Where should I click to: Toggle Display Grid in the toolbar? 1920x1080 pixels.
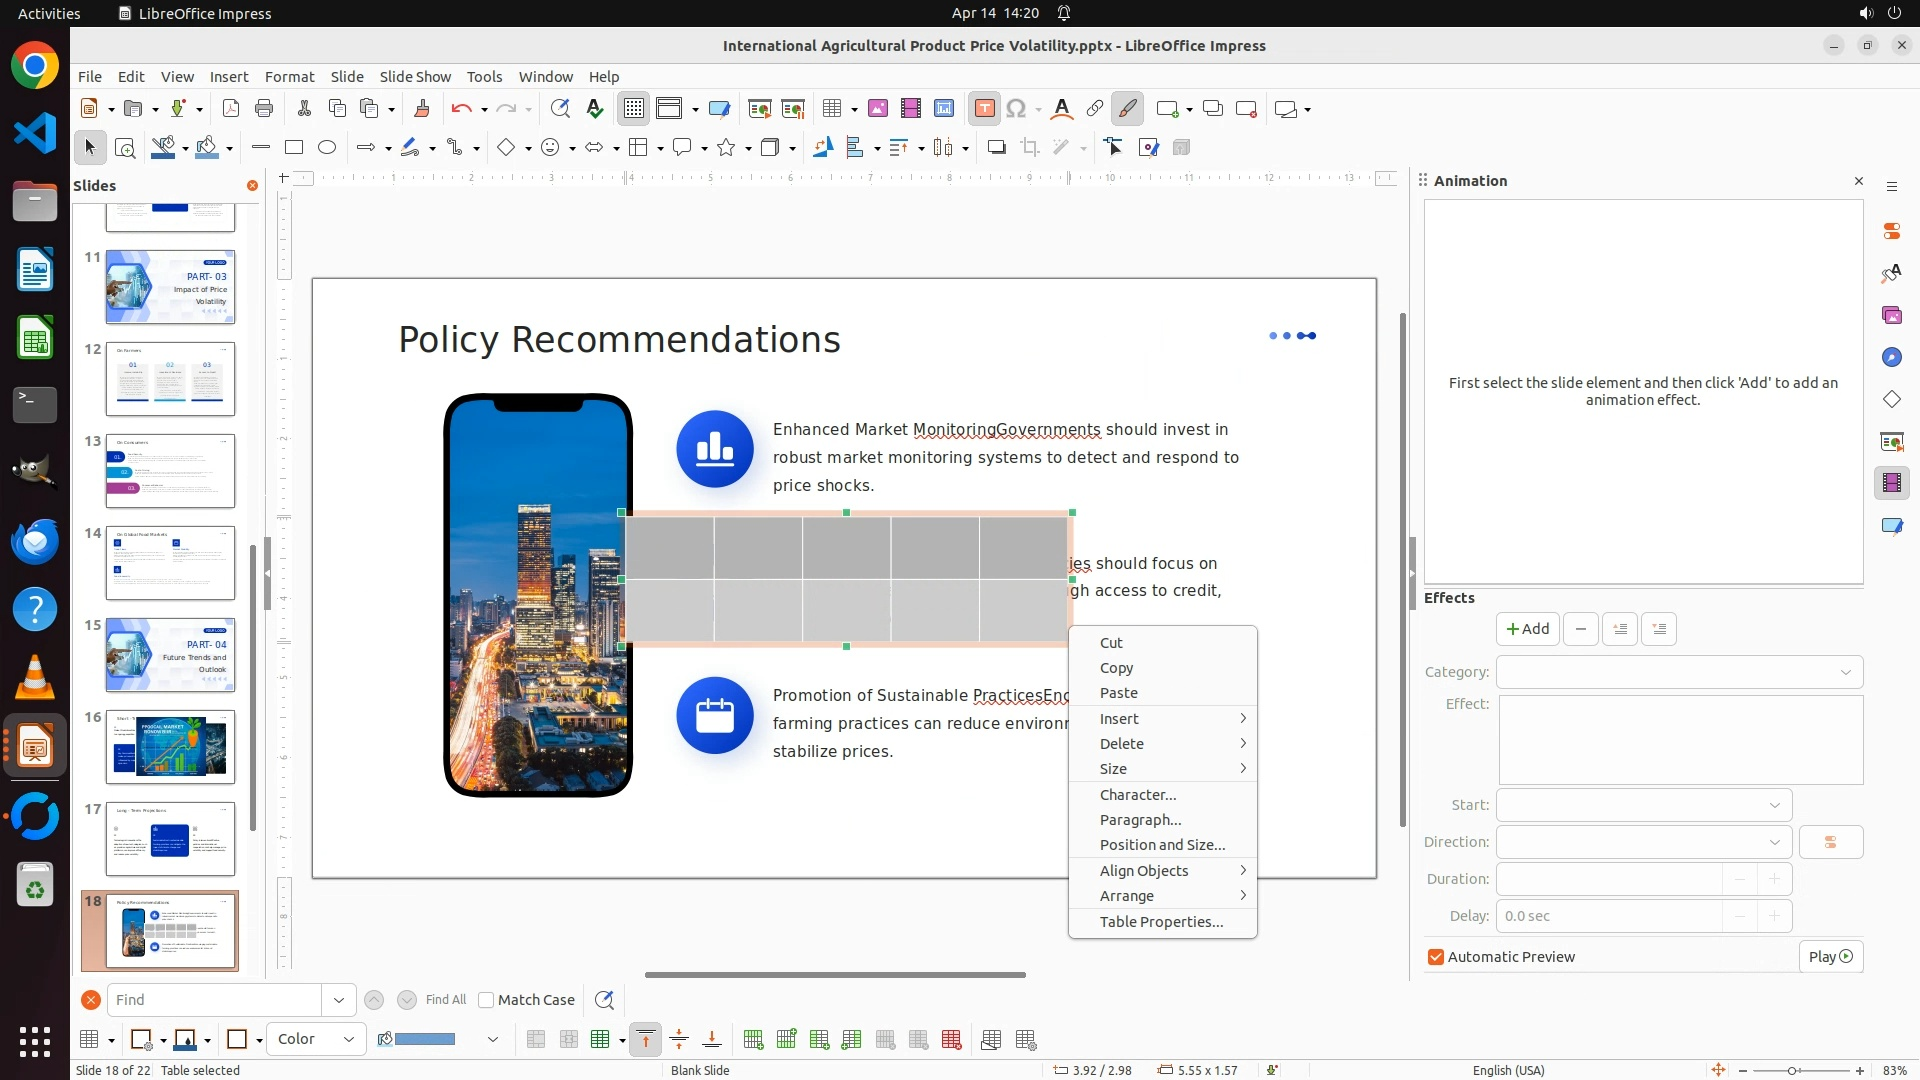click(634, 109)
